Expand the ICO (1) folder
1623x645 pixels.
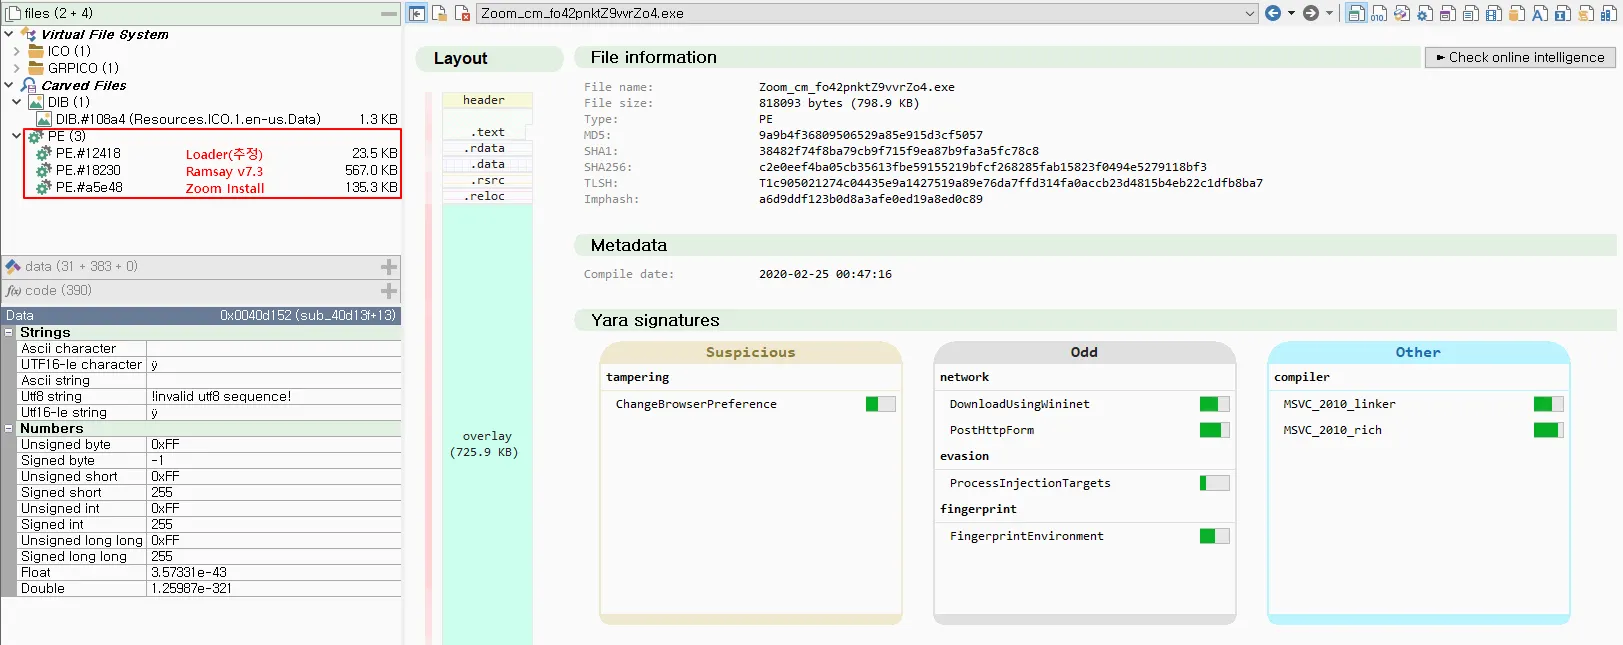pos(17,51)
